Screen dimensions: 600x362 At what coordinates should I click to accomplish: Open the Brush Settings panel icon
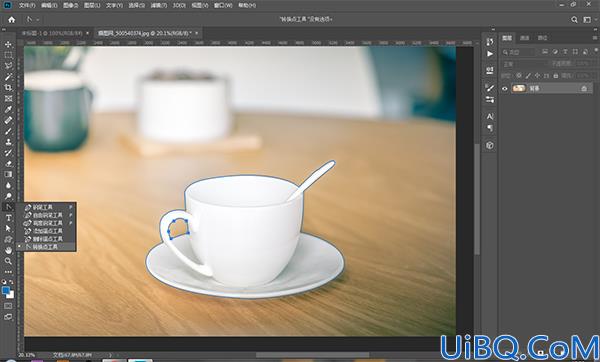(490, 100)
